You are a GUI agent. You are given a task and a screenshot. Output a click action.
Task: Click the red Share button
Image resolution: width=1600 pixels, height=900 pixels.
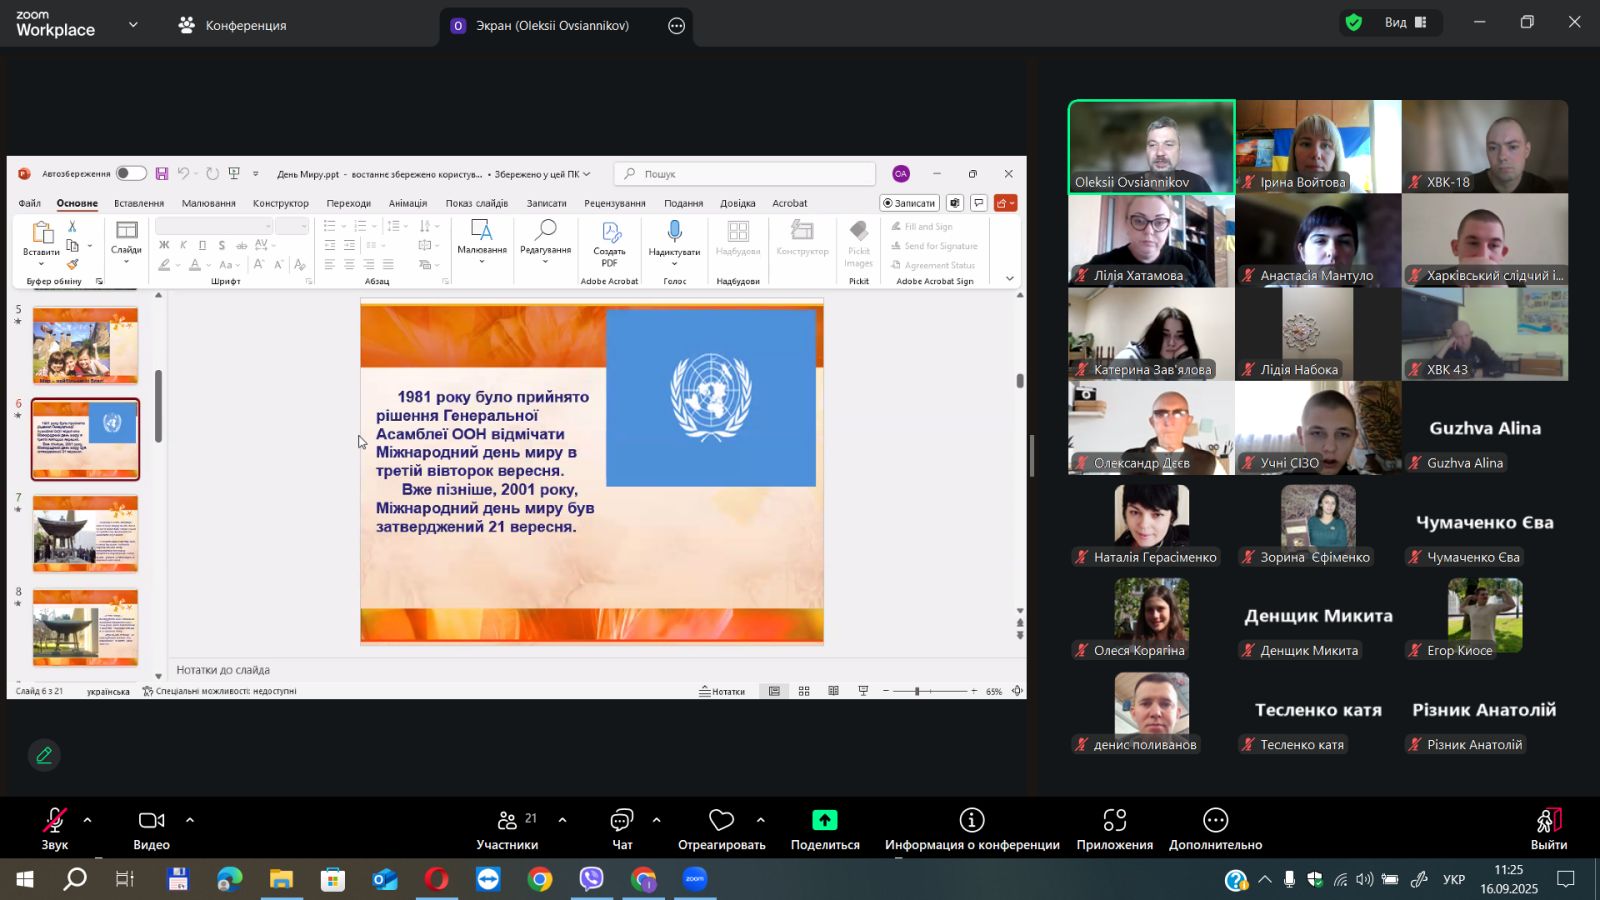point(1006,203)
